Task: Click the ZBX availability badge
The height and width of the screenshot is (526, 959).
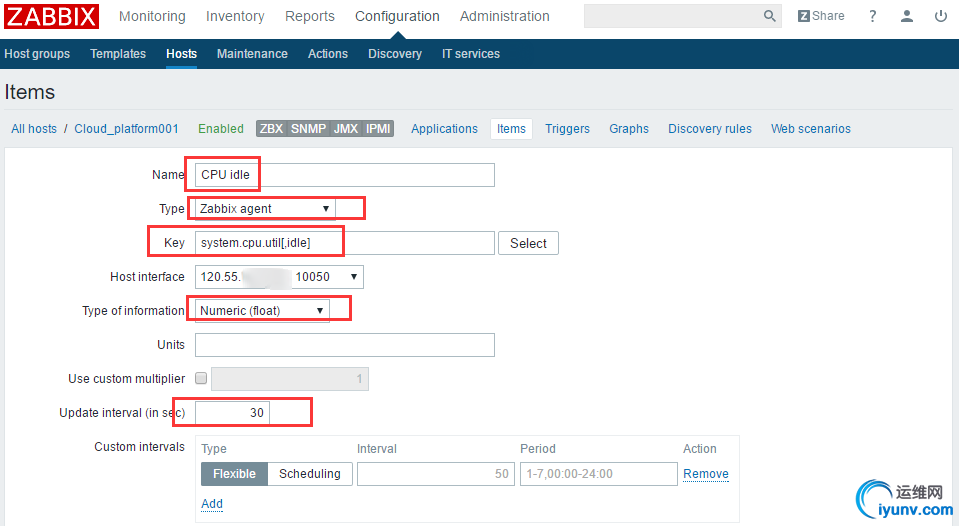Action: coord(271,128)
